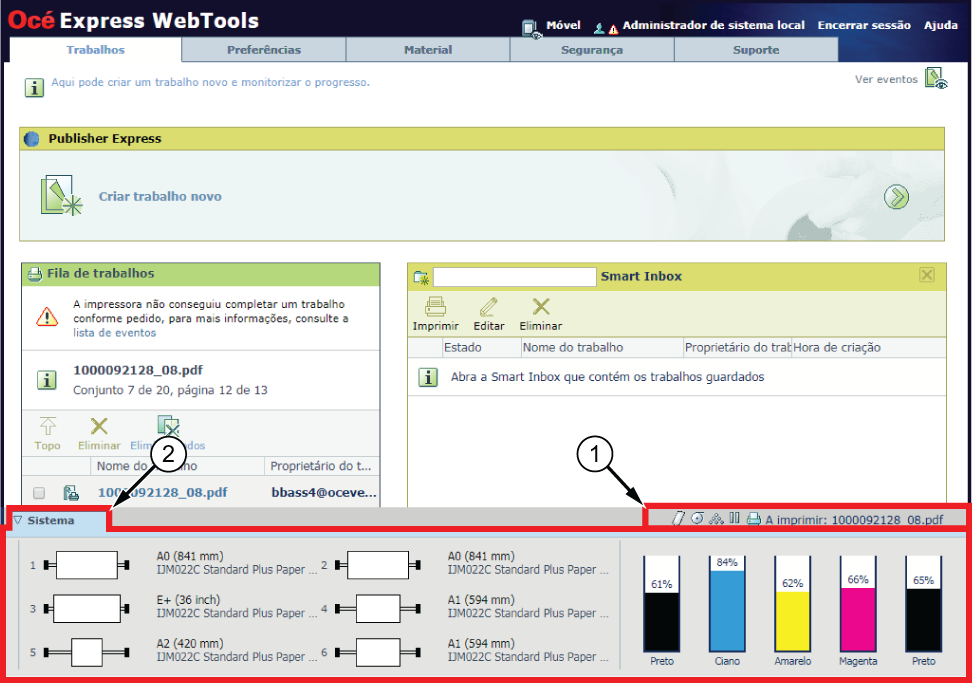Click the Administrador de sistema local link

tap(714, 25)
